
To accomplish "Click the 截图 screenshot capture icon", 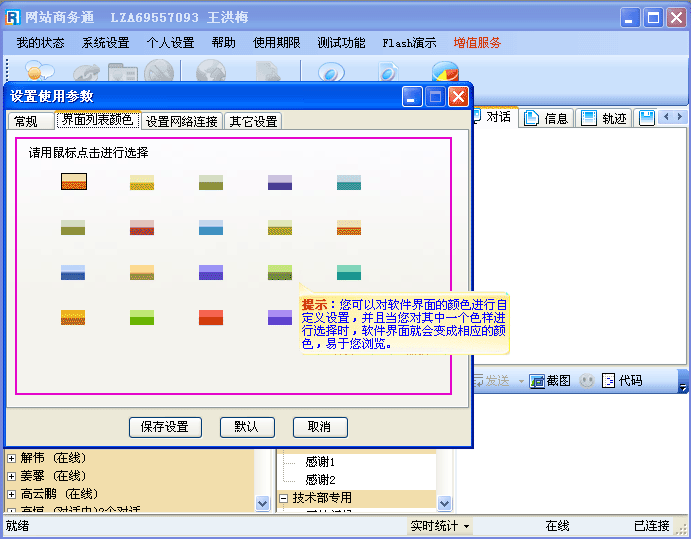I will pos(536,381).
